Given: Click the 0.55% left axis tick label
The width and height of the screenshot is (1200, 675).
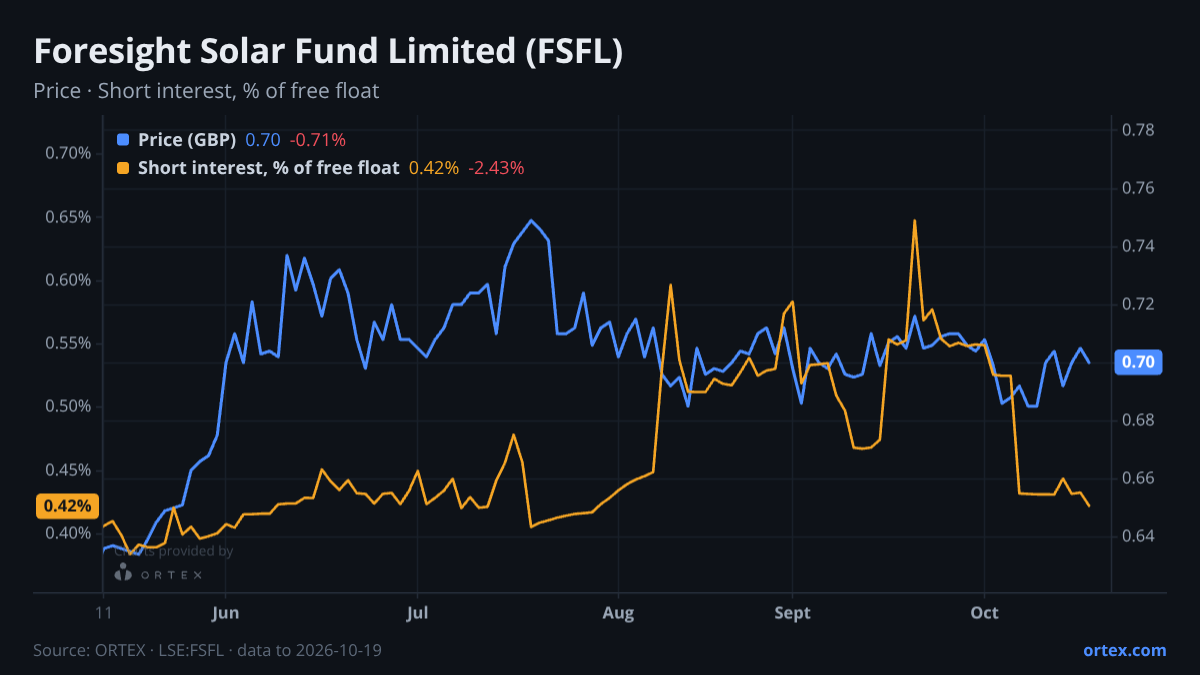Looking at the screenshot, I should [x=68, y=343].
